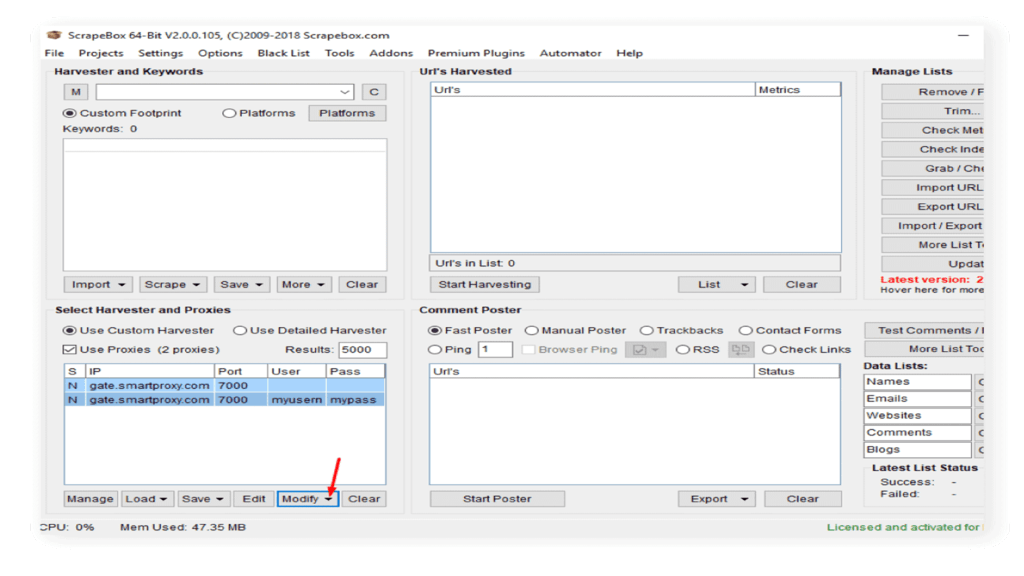This screenshot has height=576, width=1024.
Task: Click Start Poster button
Action: [497, 499]
